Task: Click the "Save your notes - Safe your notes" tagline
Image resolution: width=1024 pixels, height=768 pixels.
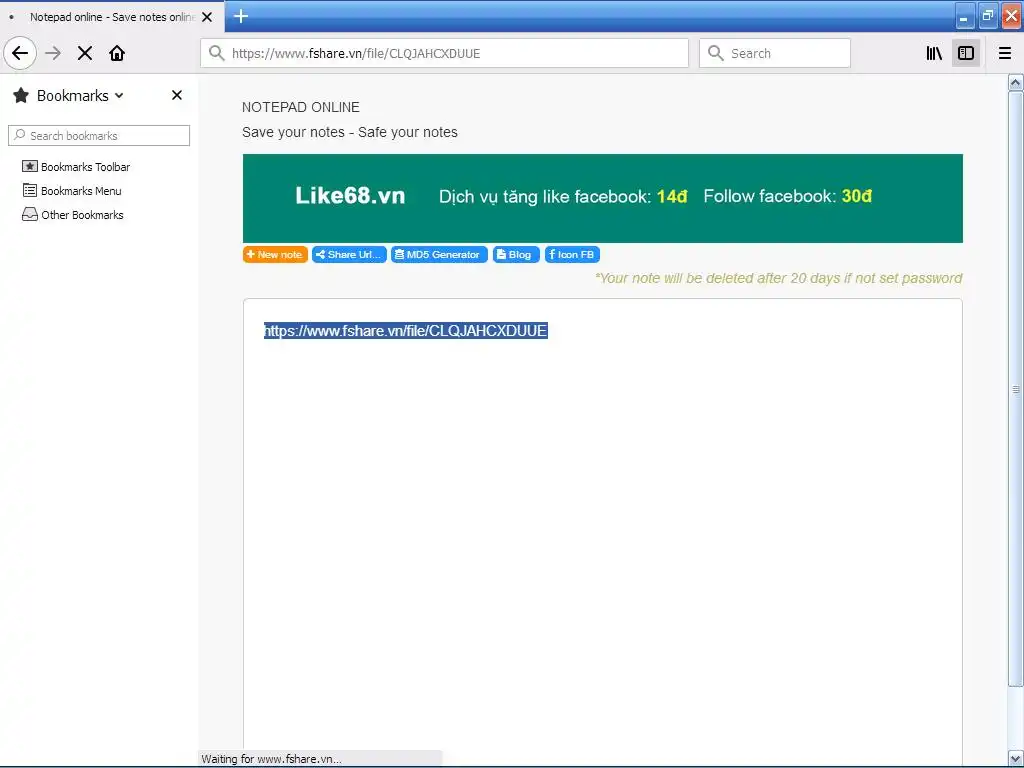Action: [349, 132]
